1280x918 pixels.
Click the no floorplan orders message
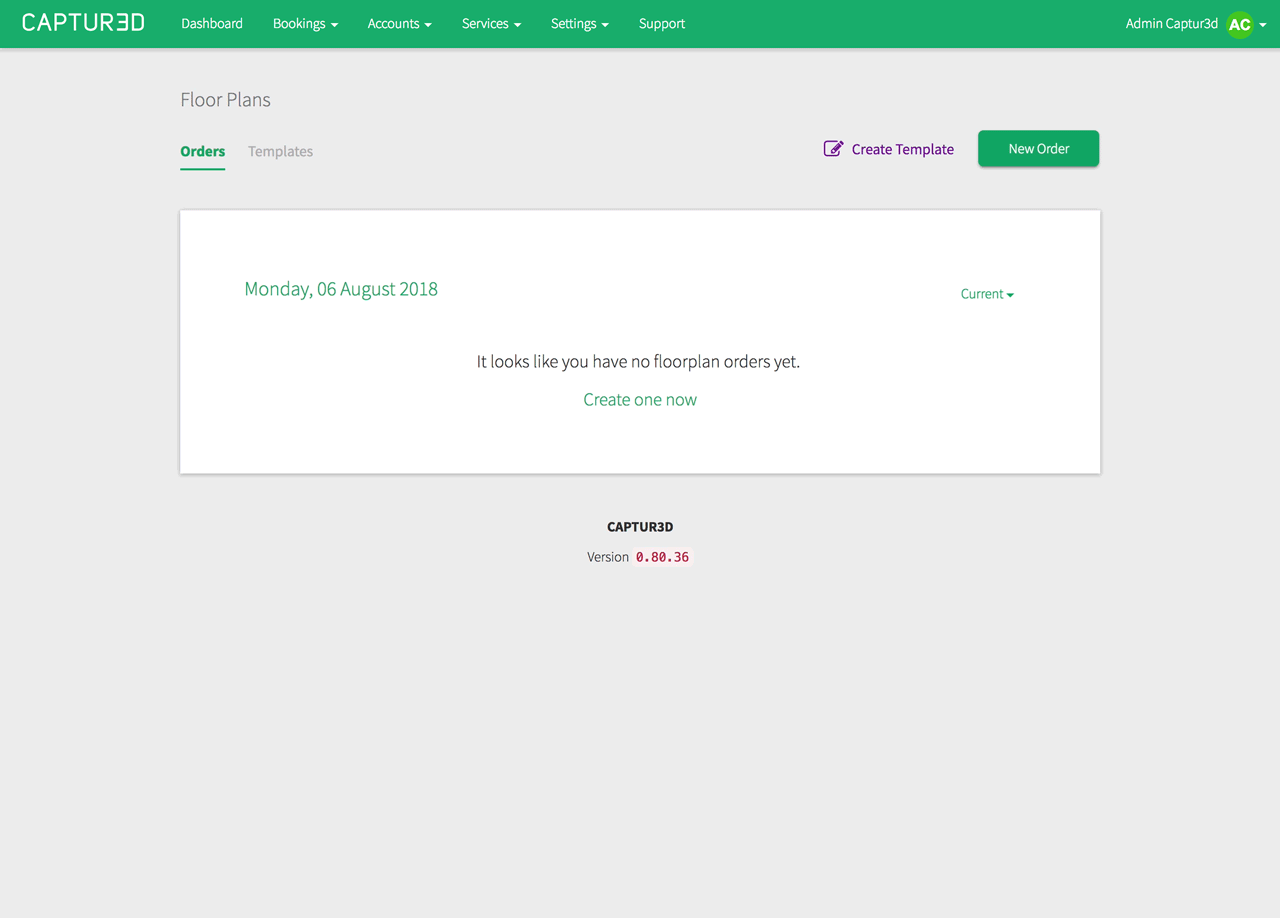pos(638,362)
